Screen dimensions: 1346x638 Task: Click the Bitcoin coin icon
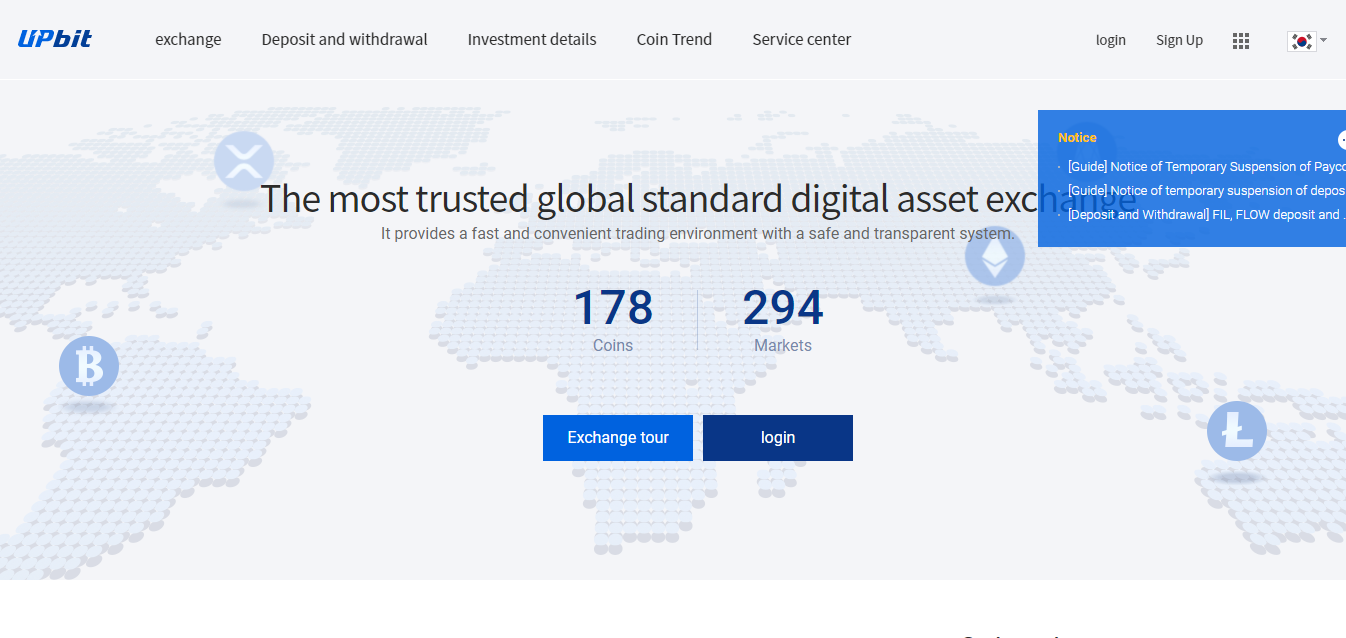89,366
